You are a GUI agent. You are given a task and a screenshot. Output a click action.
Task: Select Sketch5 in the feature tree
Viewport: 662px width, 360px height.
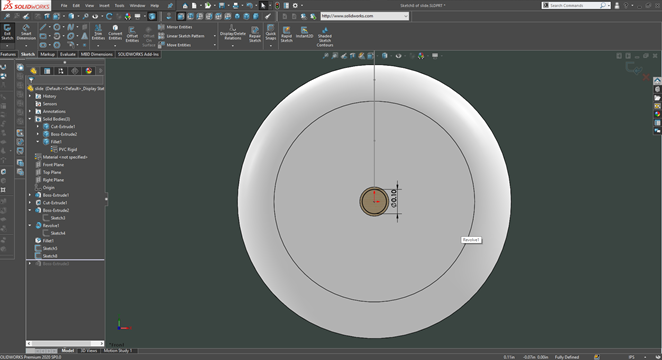(x=49, y=248)
